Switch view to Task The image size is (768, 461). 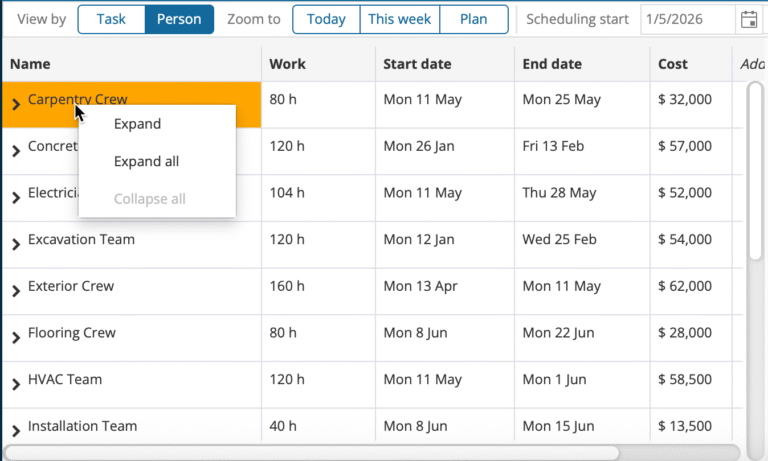click(x=111, y=19)
